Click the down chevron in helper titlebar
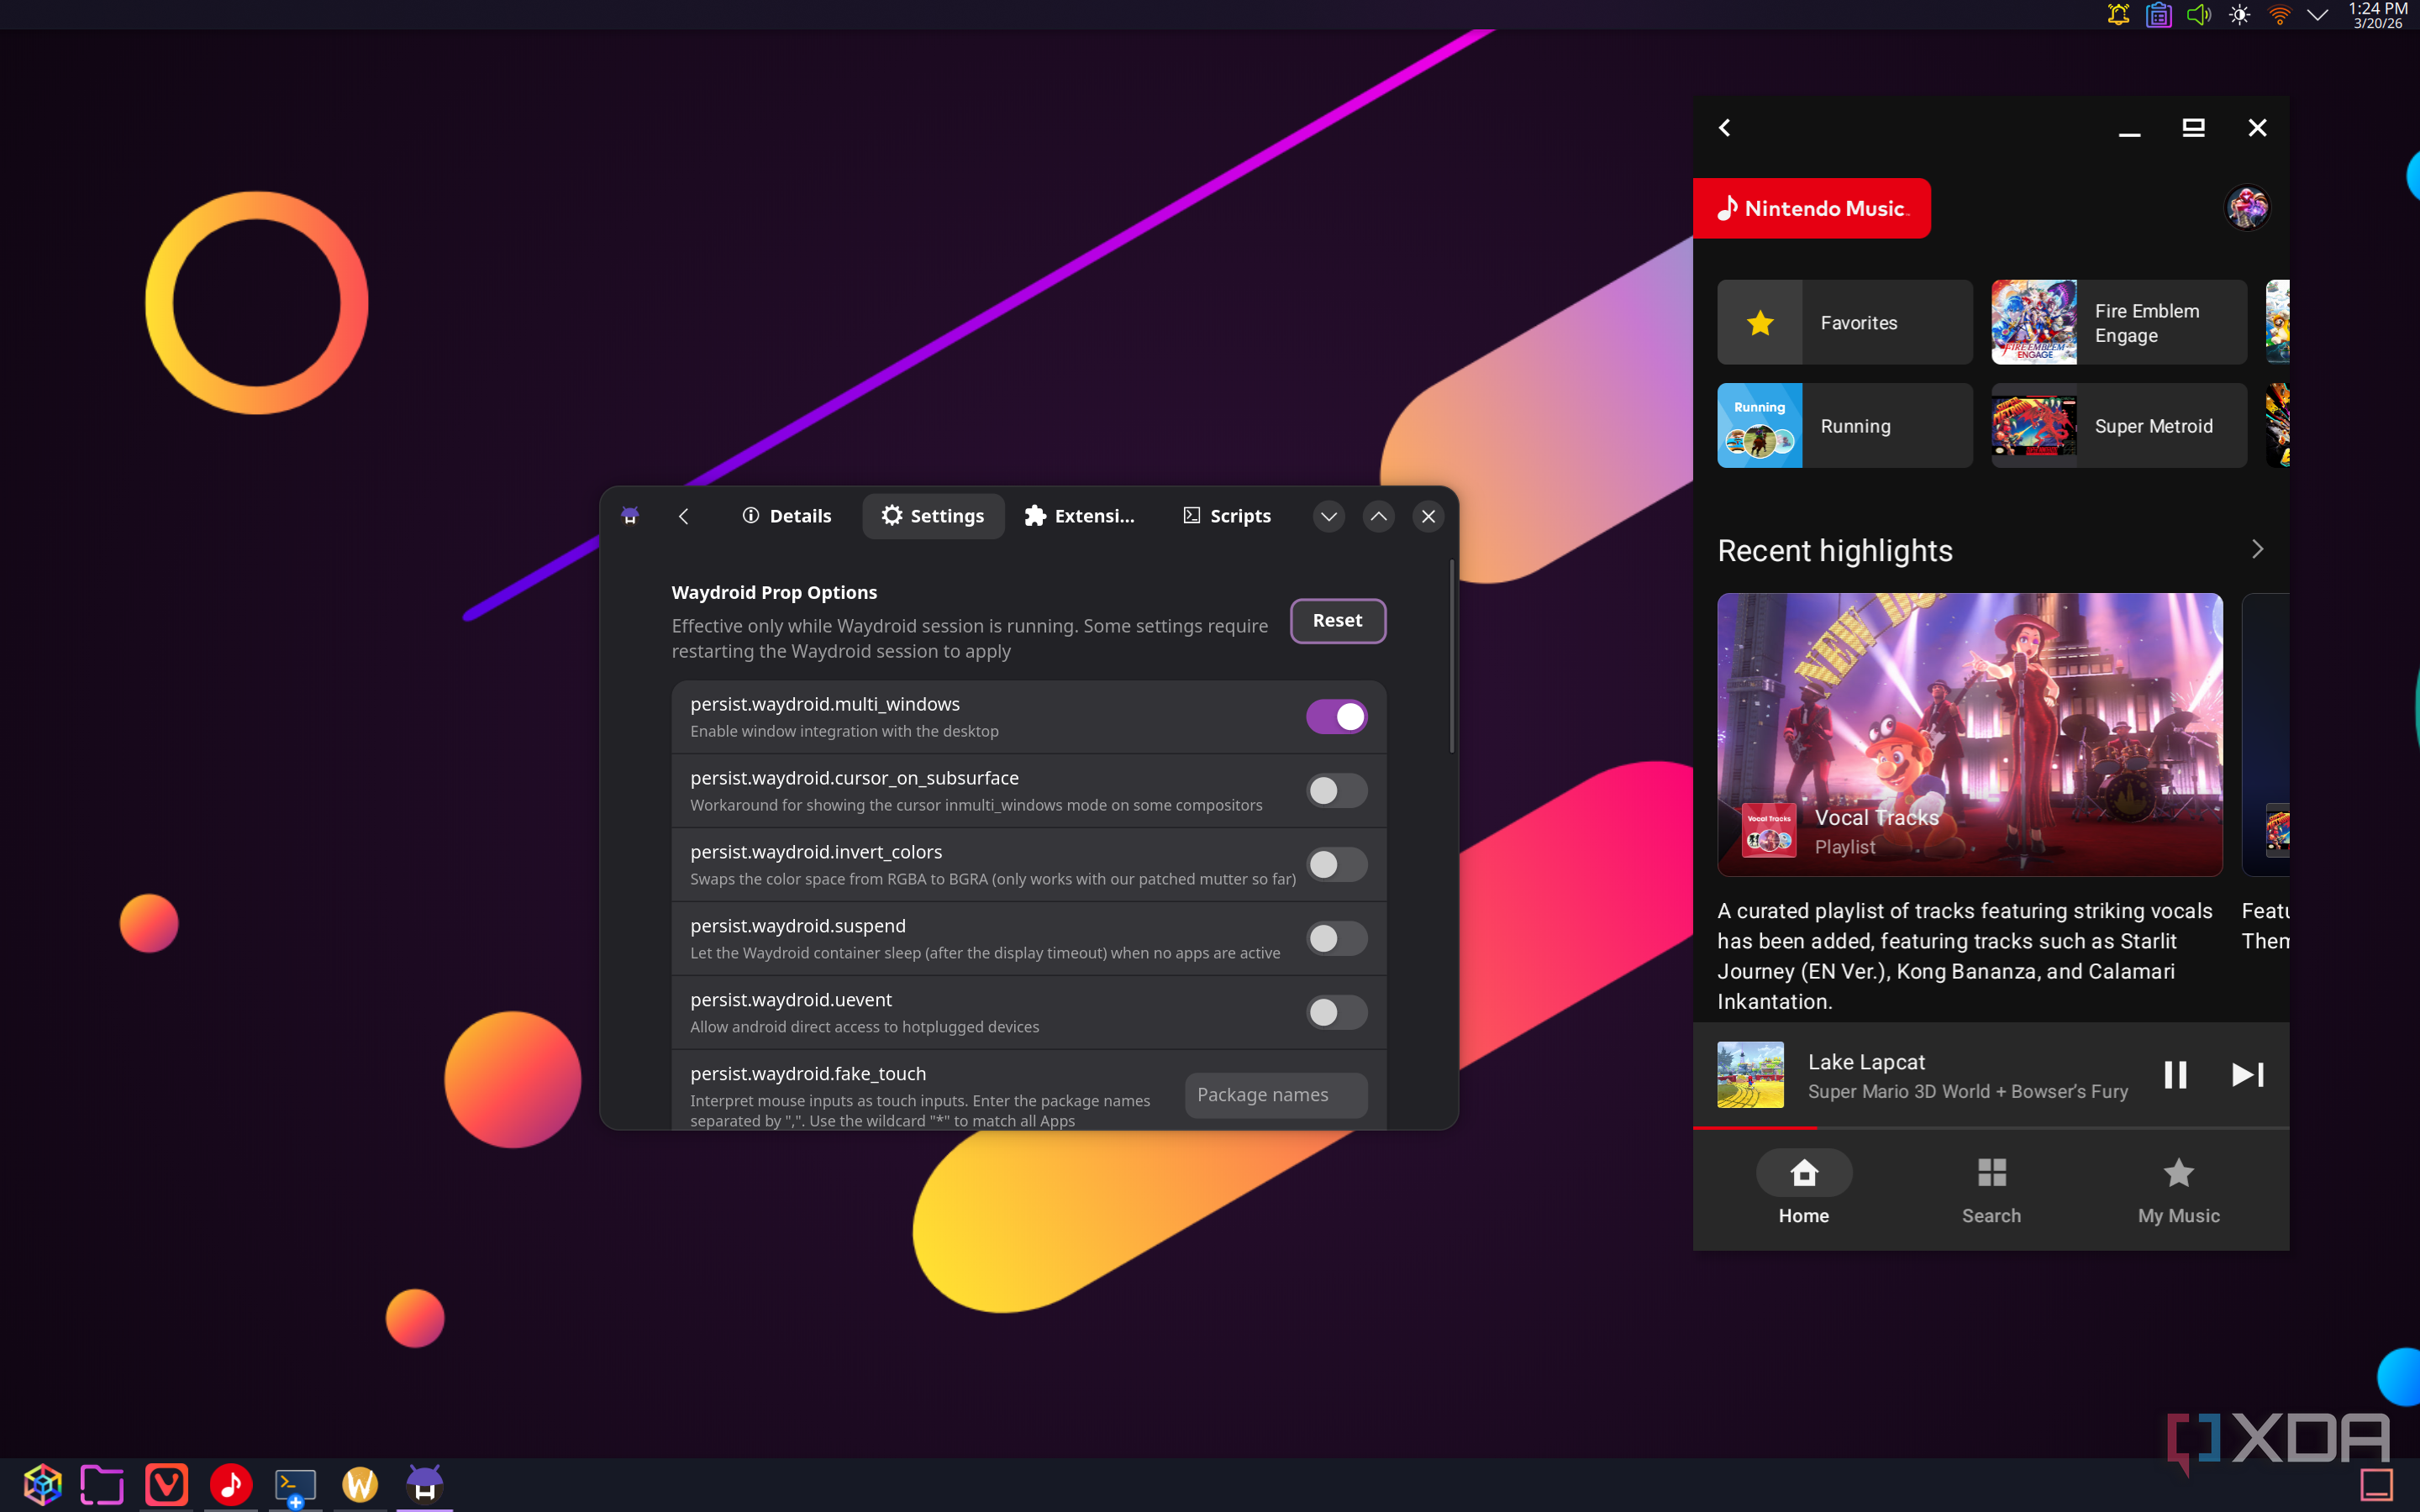The image size is (2420, 1512). (1328, 516)
